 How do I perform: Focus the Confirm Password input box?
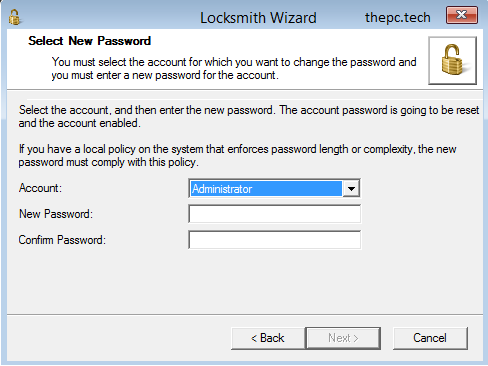[x=274, y=240]
